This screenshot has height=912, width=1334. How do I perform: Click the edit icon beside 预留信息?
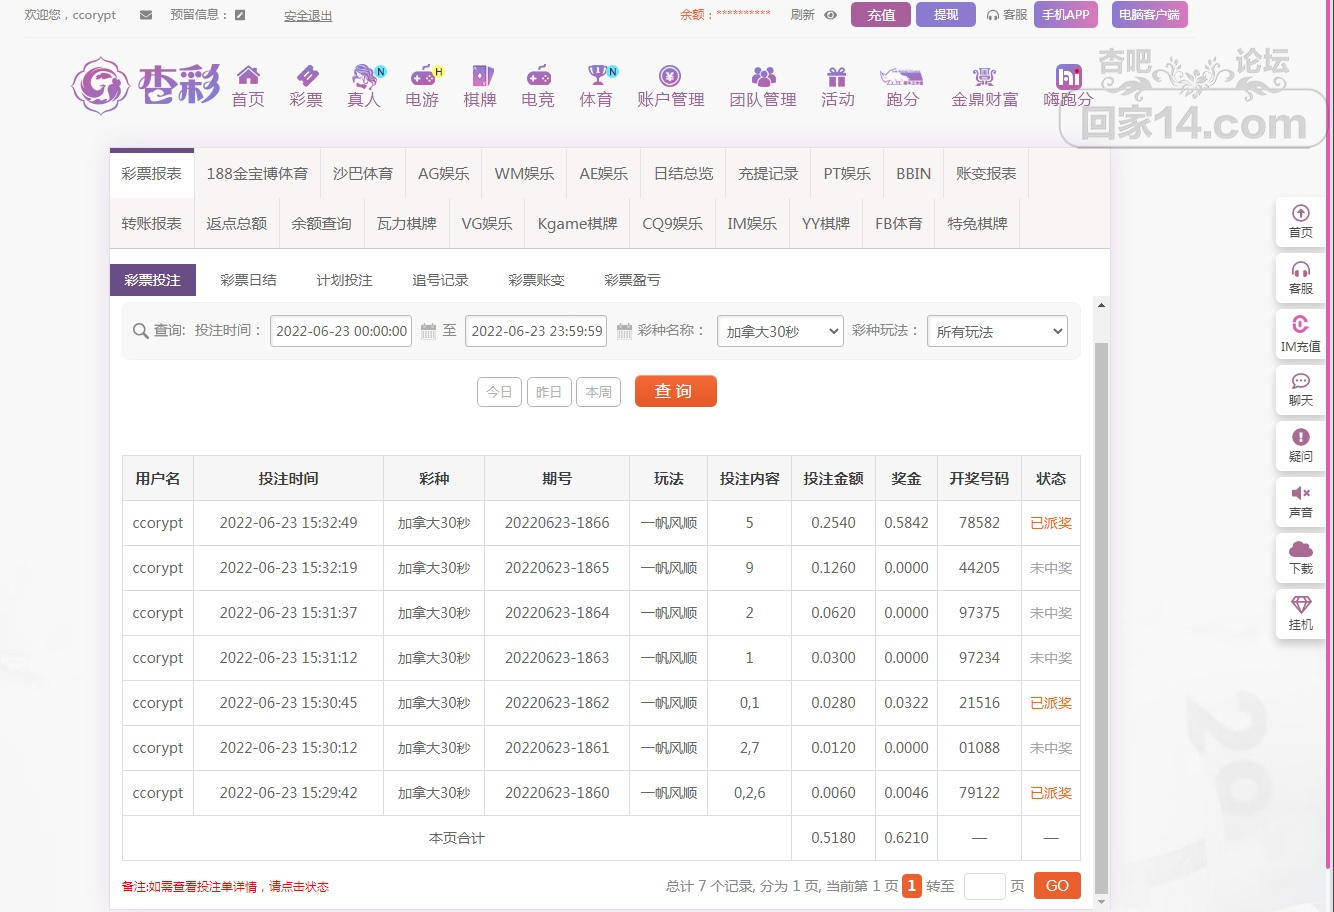[240, 15]
